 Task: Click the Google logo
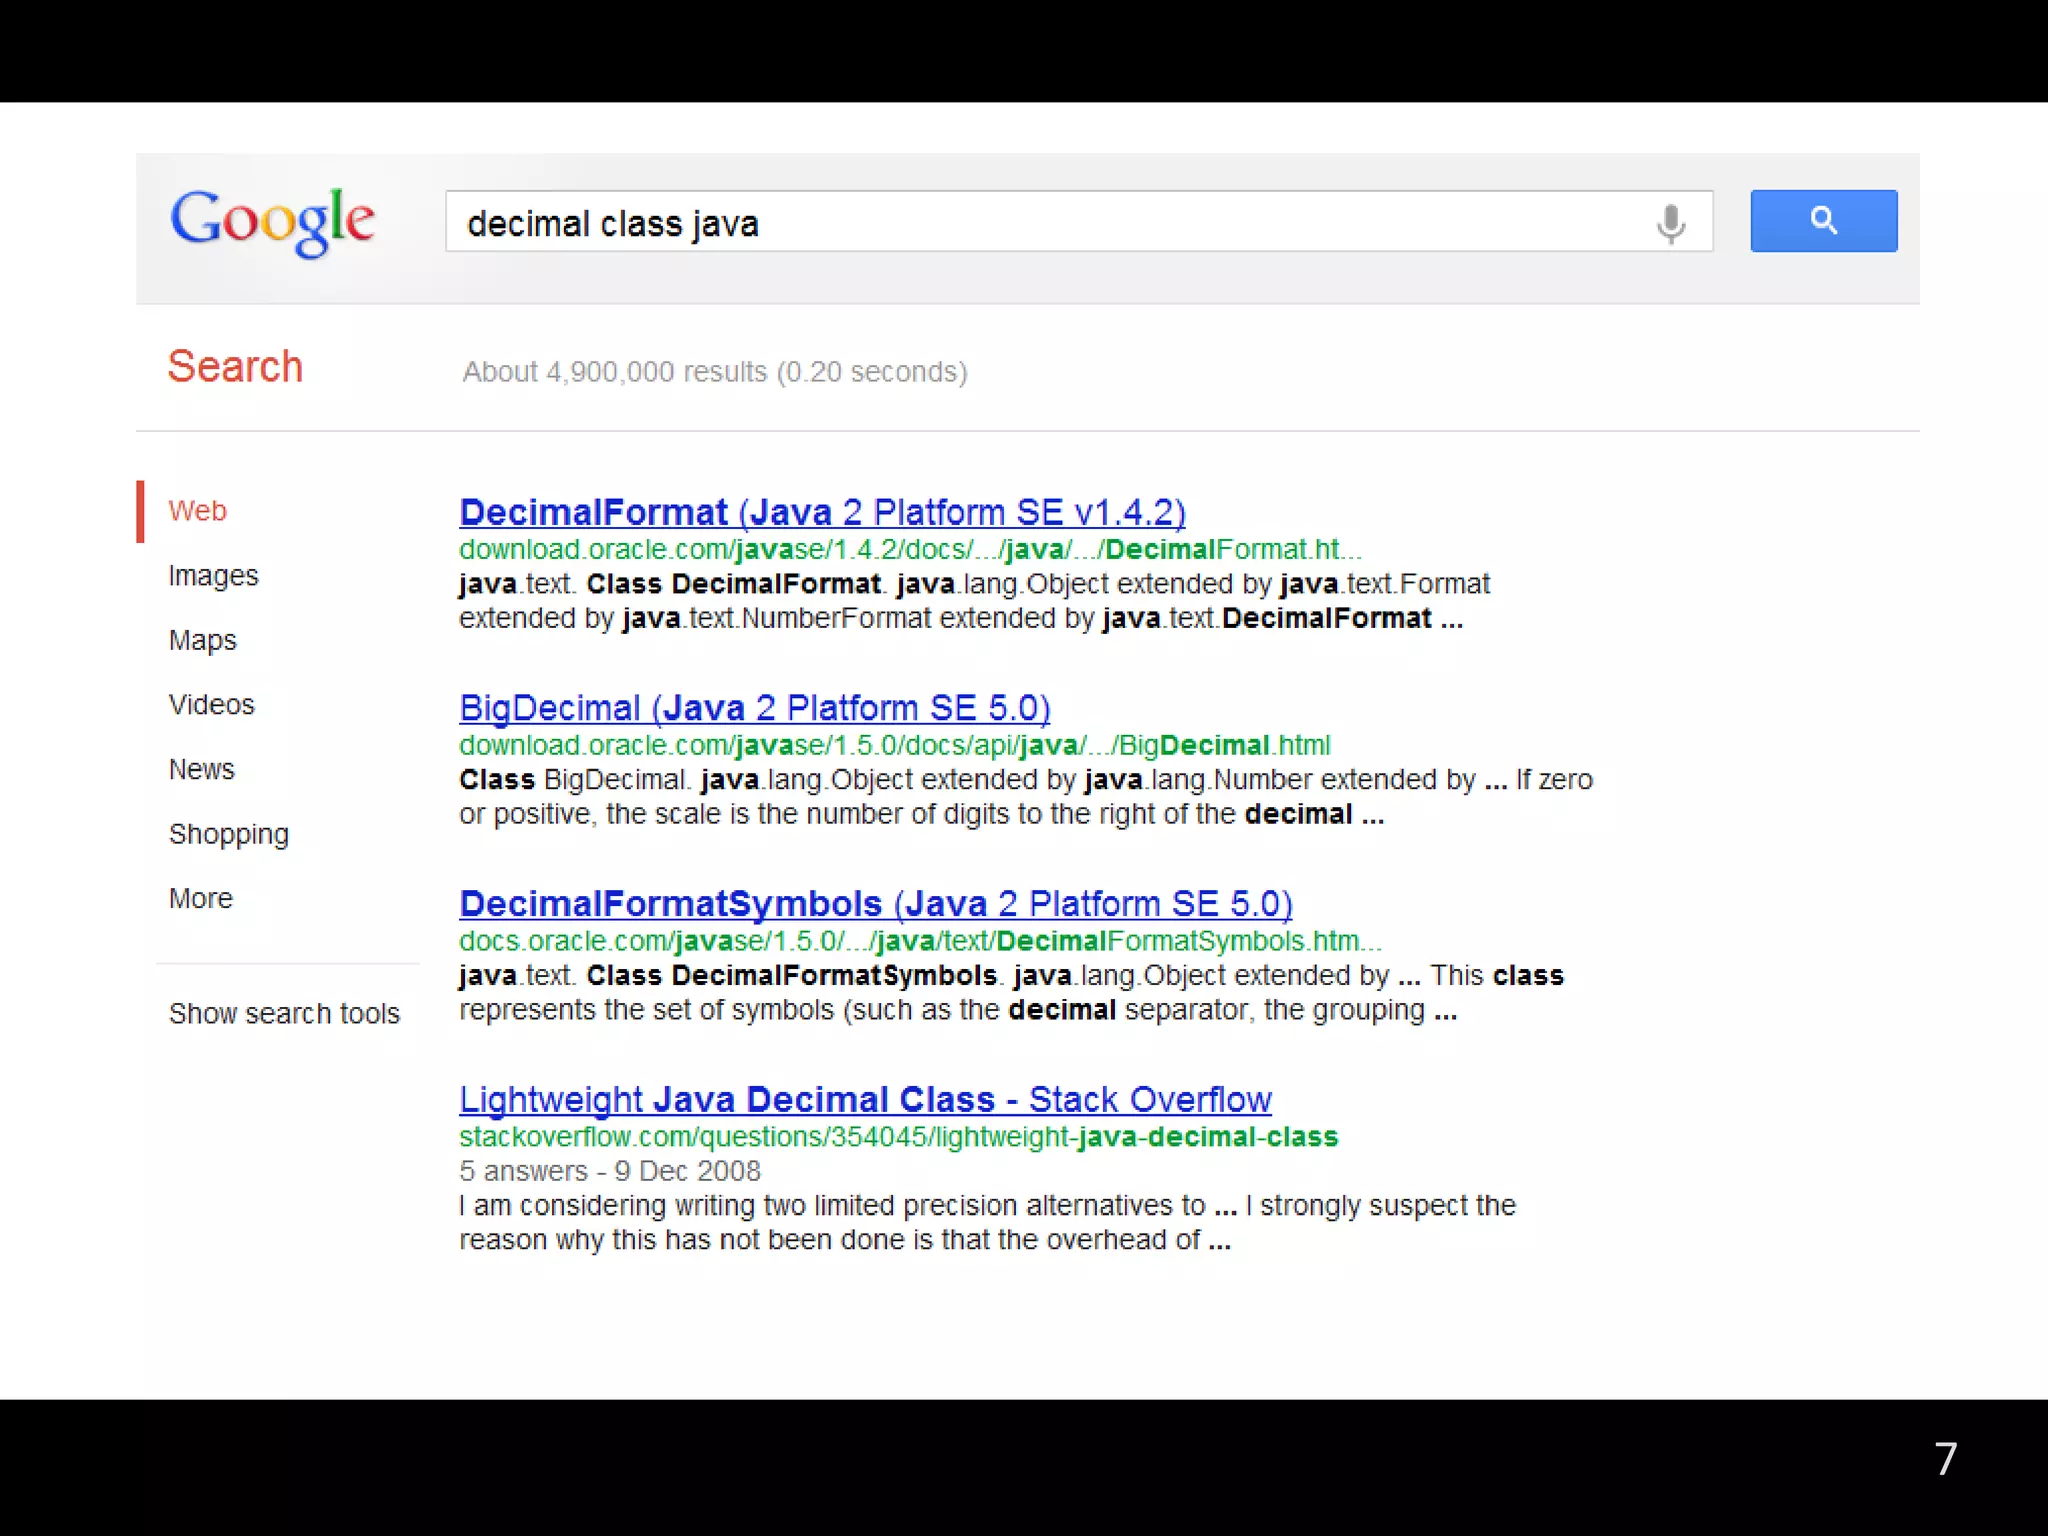pos(272,221)
